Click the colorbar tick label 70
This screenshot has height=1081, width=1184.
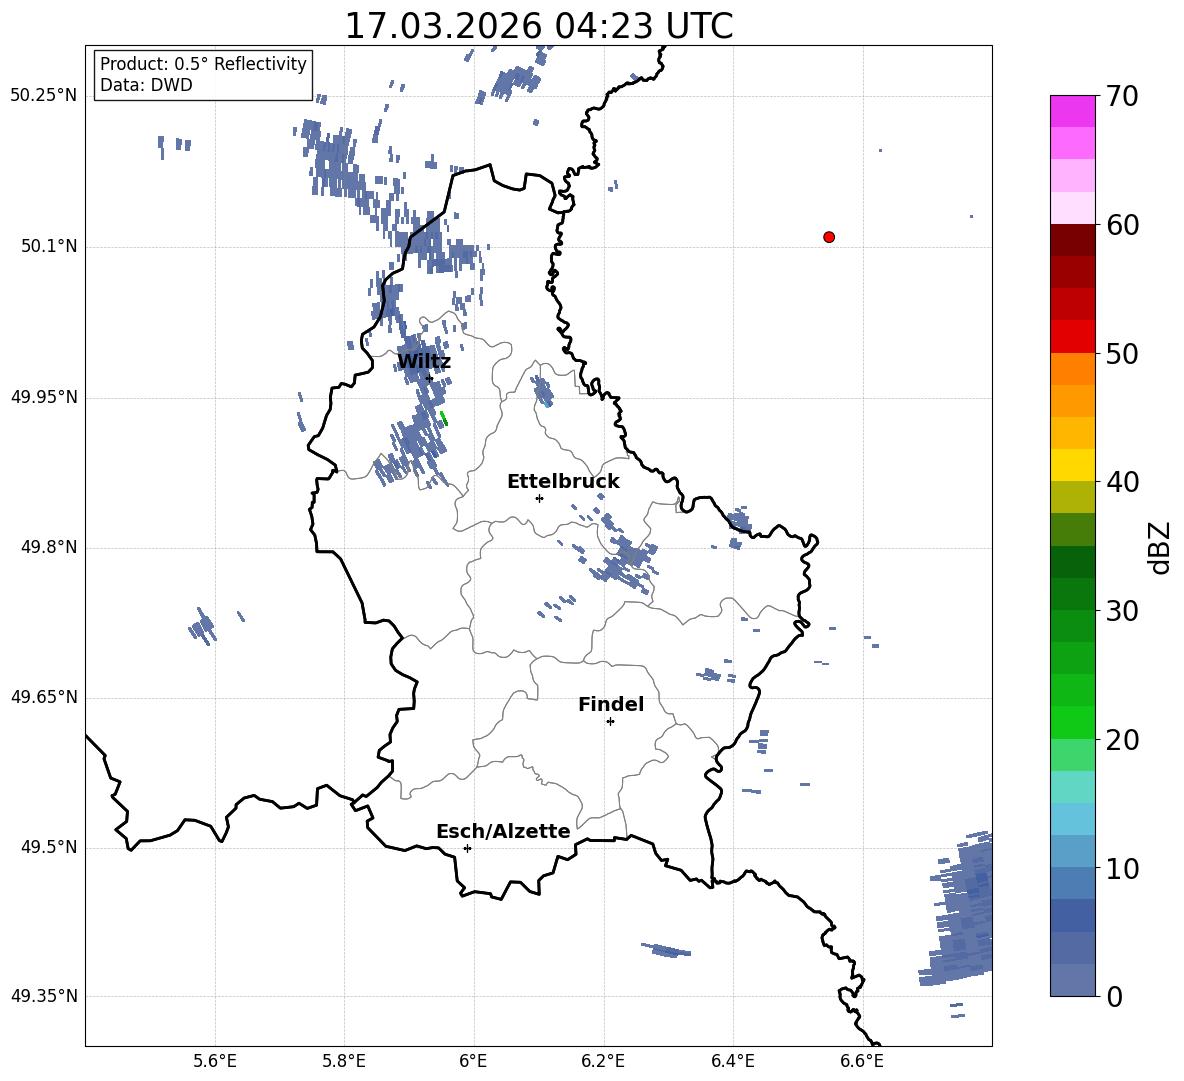point(1122,97)
